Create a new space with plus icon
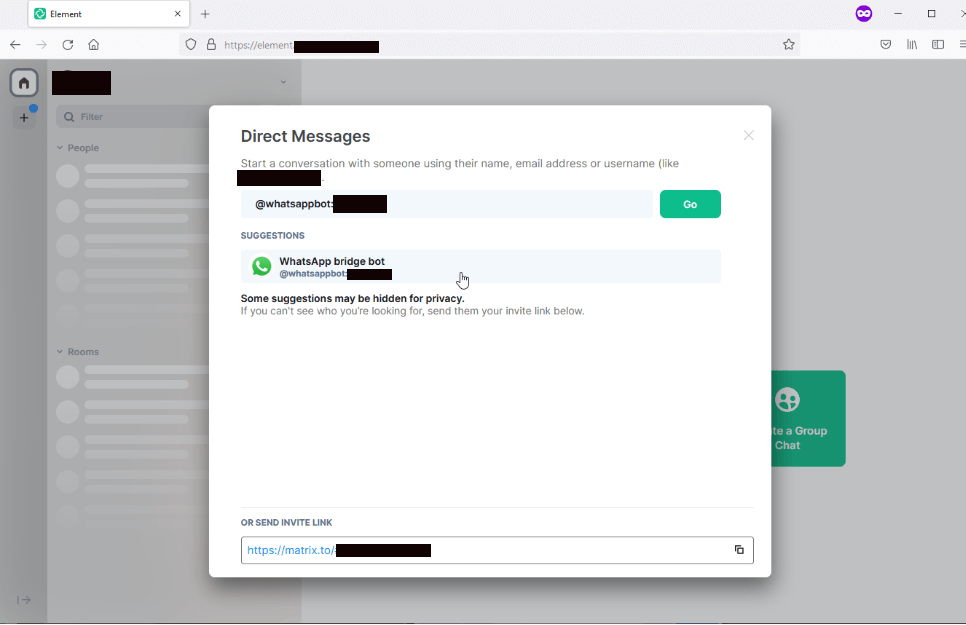The width and height of the screenshot is (966, 625). pos(24,117)
